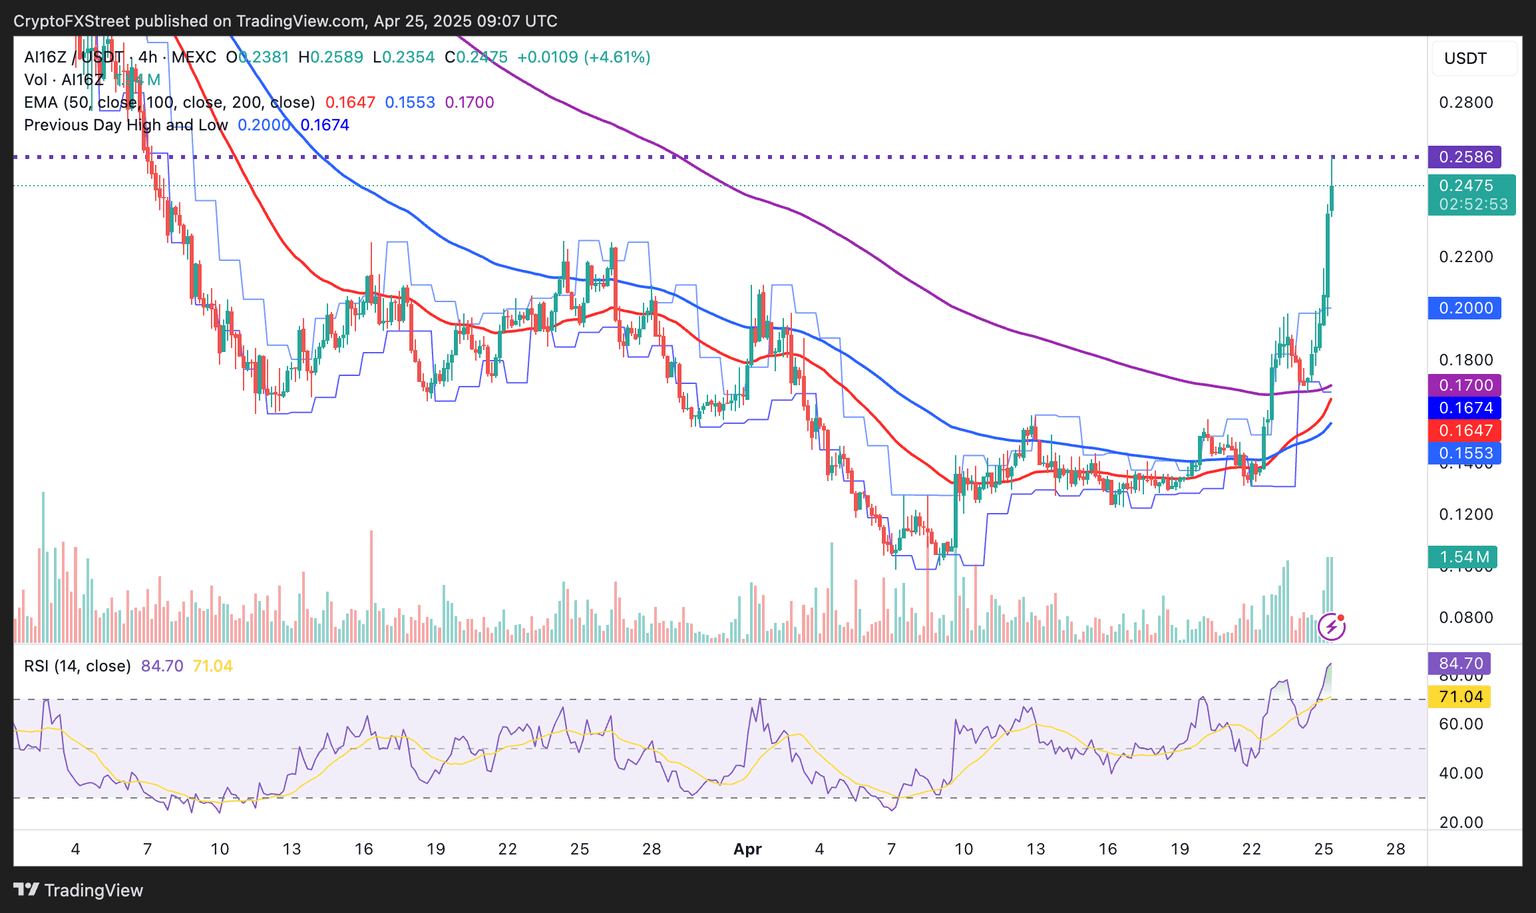1536x913 pixels.
Task: Click the yellow 71.04 RSI average tag
Action: [x=1460, y=696]
